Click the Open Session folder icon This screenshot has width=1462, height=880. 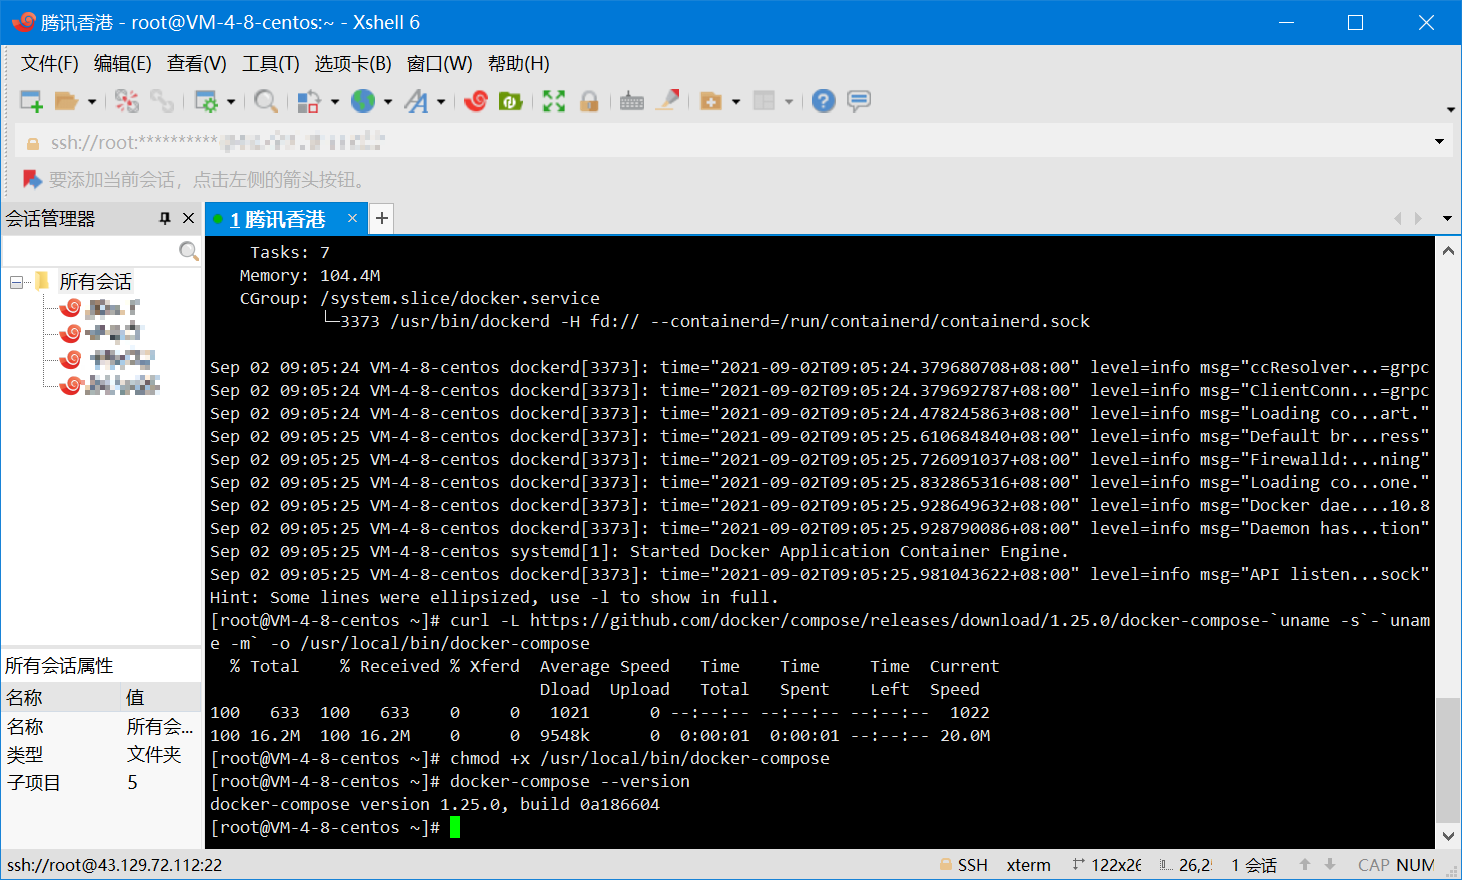[x=66, y=101]
